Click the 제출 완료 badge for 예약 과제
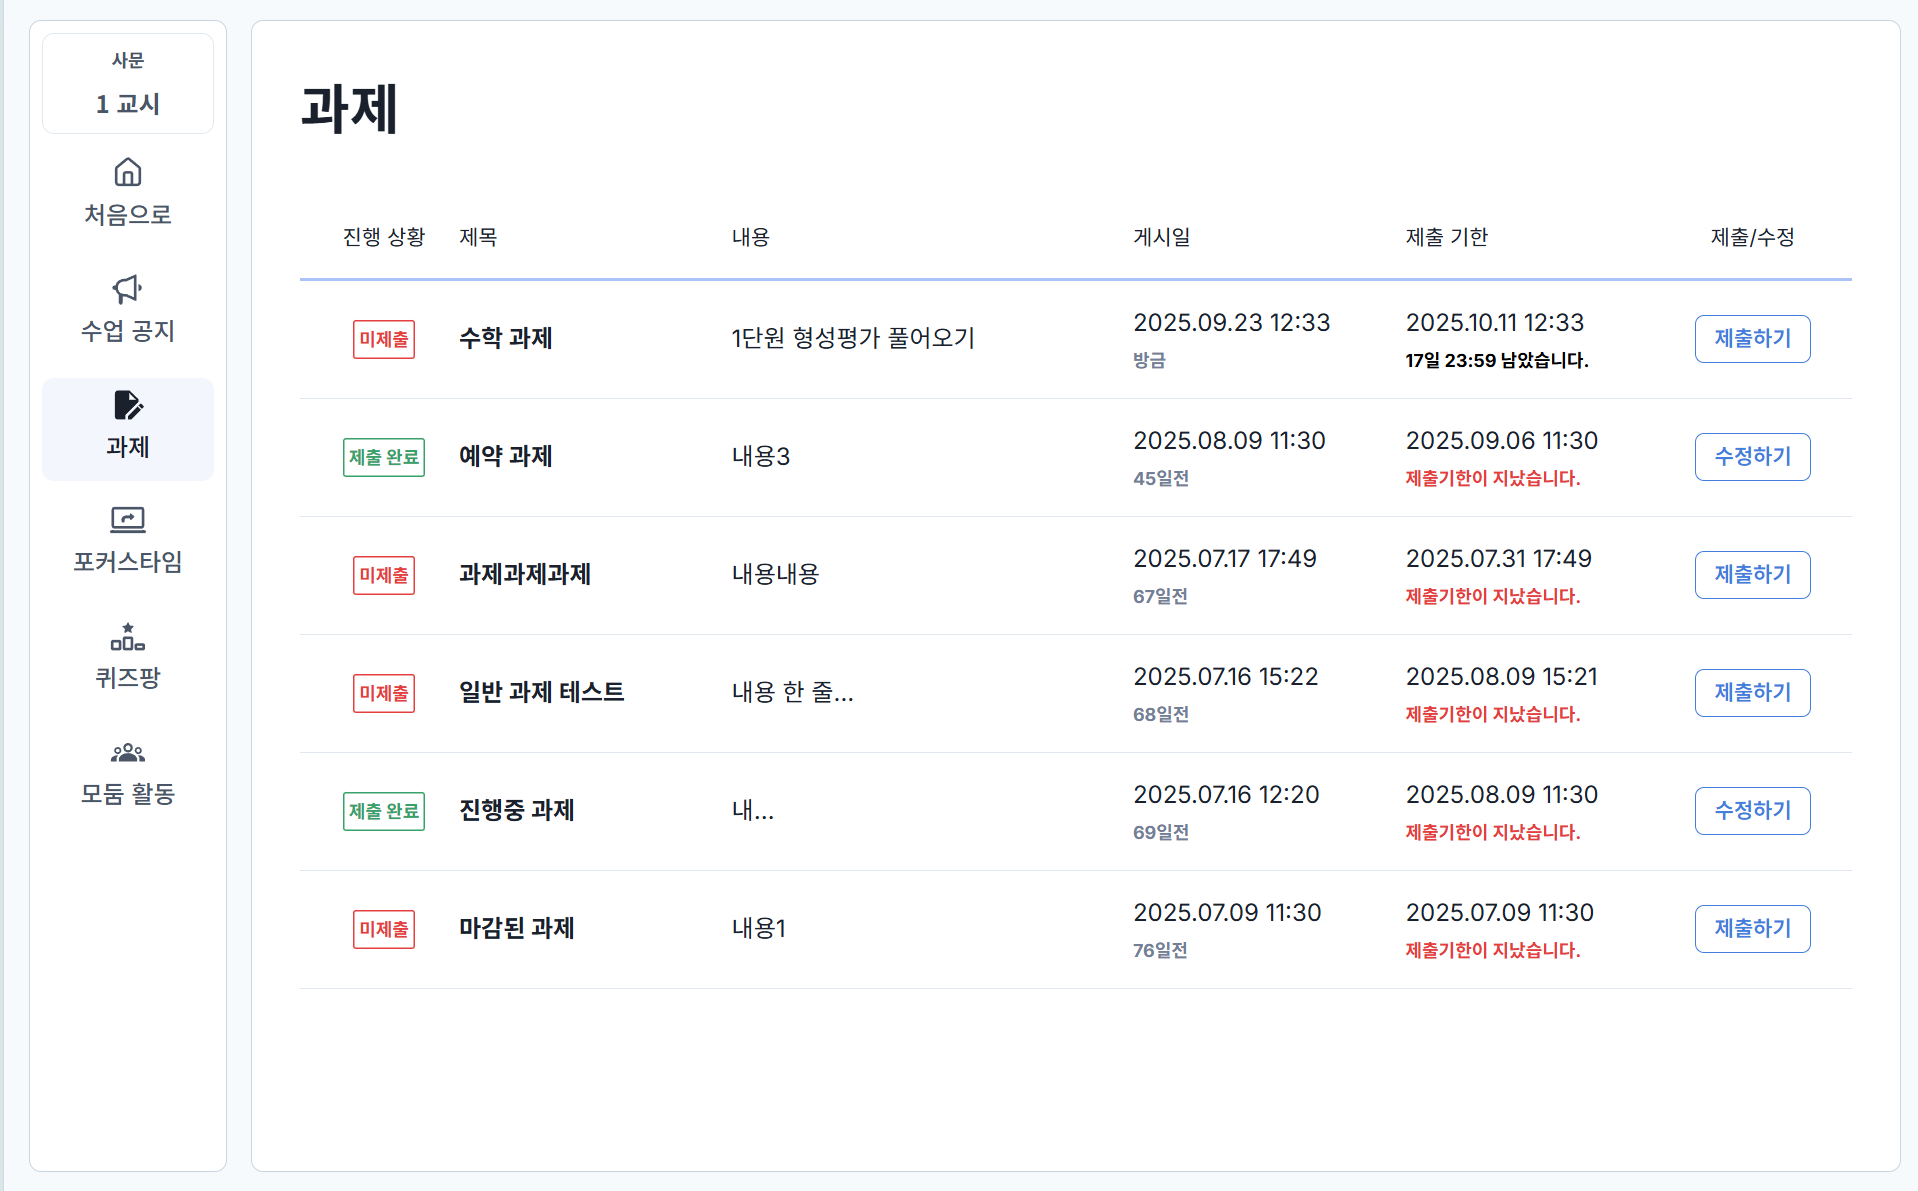Screen dimensions: 1918x1191 point(384,457)
